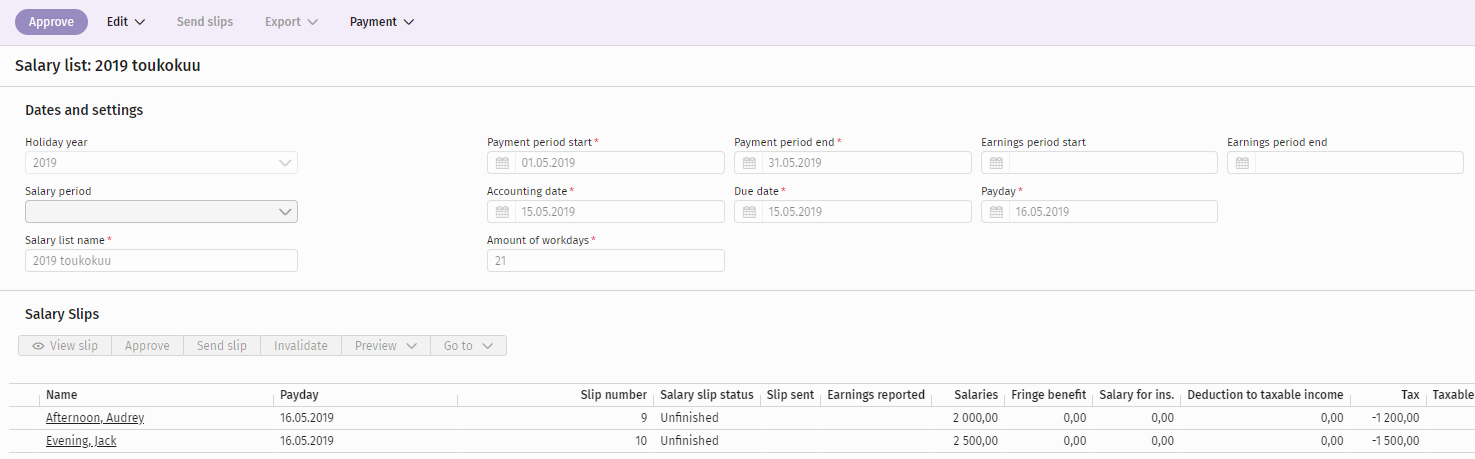Click the Payday date input field
The height and width of the screenshot is (459, 1475).
(1100, 212)
